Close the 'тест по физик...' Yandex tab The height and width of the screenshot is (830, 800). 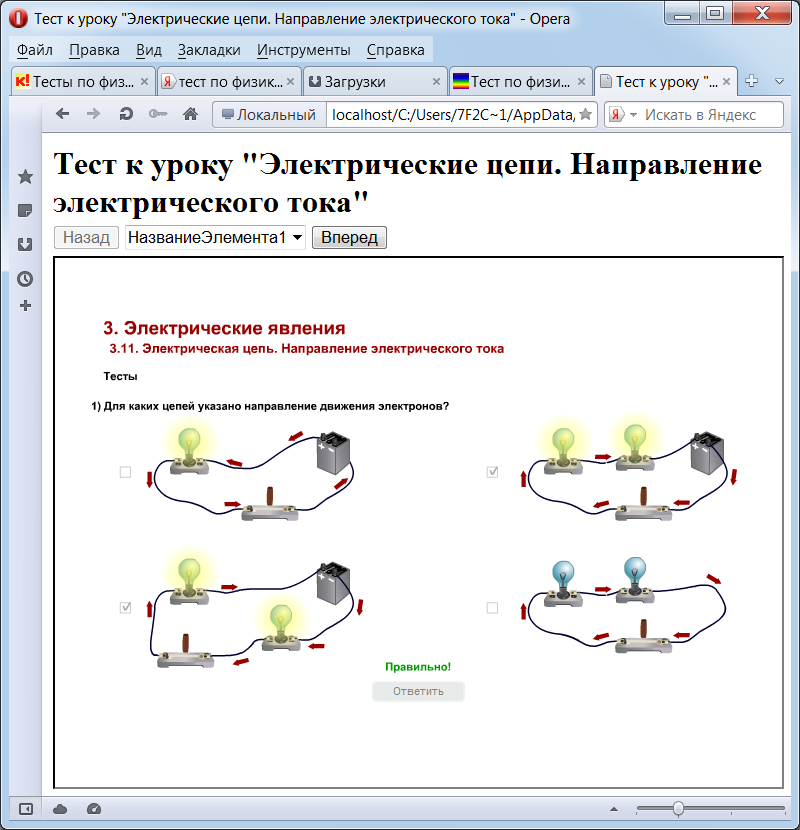[x=290, y=82]
